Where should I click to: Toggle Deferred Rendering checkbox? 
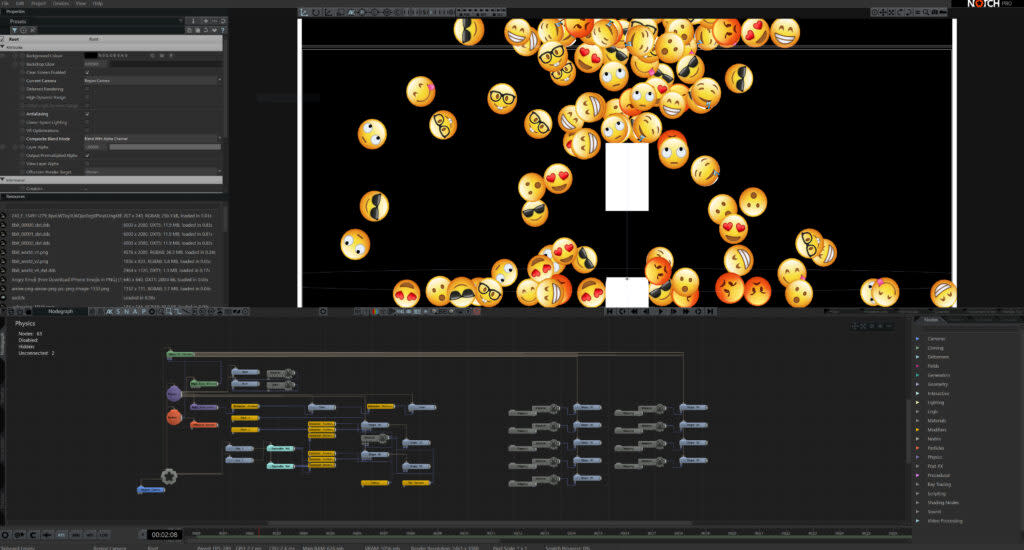point(87,89)
